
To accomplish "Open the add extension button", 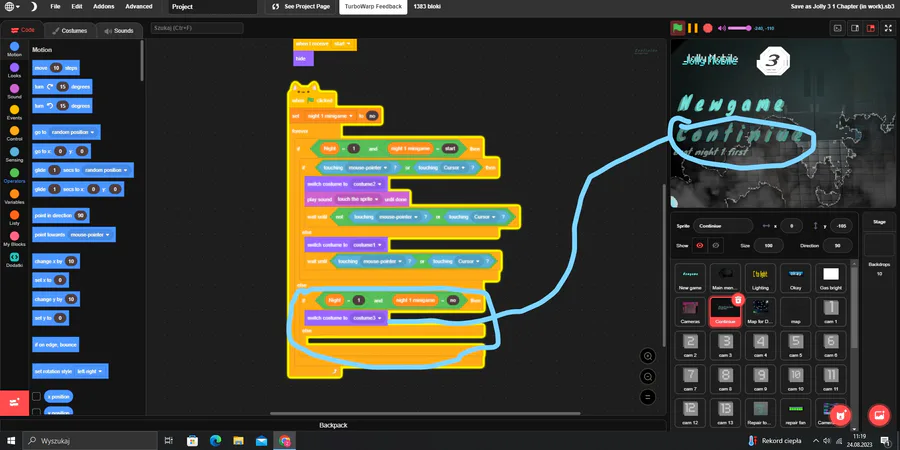I will pyautogui.click(x=14, y=403).
